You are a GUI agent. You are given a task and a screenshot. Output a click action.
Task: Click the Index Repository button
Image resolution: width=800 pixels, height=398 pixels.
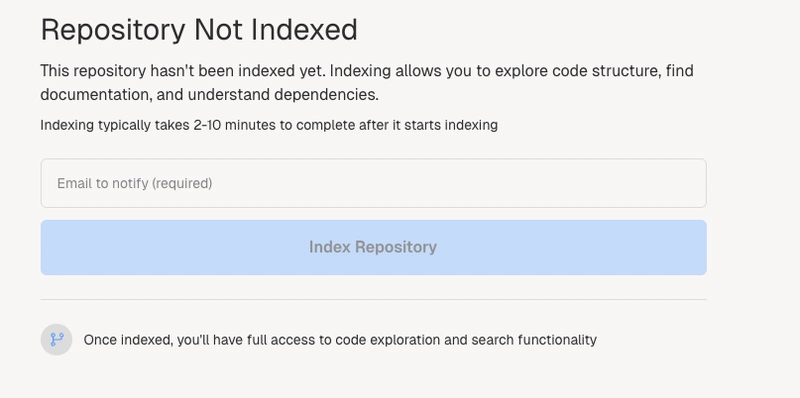point(373,247)
